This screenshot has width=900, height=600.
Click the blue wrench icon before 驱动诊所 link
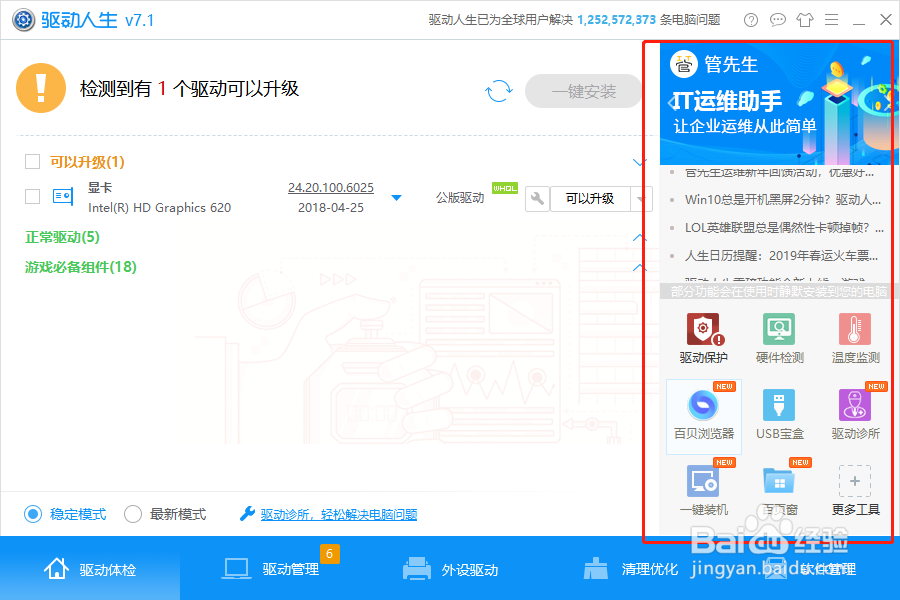click(x=247, y=513)
